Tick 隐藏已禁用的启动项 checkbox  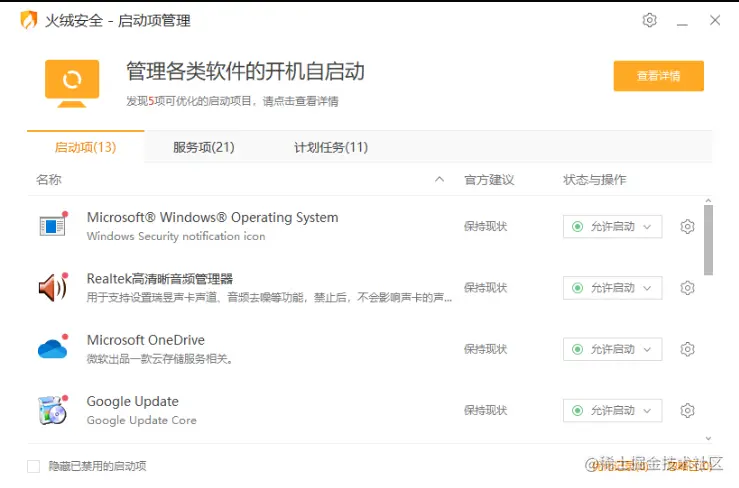[33, 466]
